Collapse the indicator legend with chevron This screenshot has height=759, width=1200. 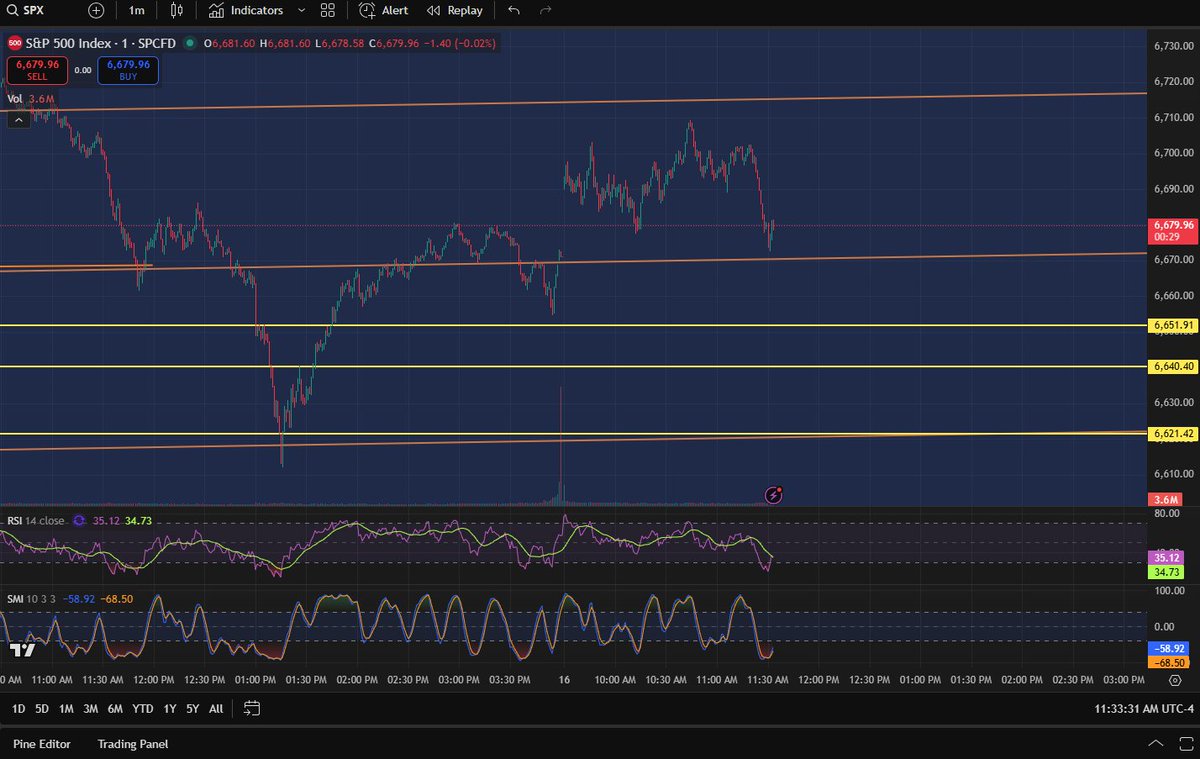(19, 120)
